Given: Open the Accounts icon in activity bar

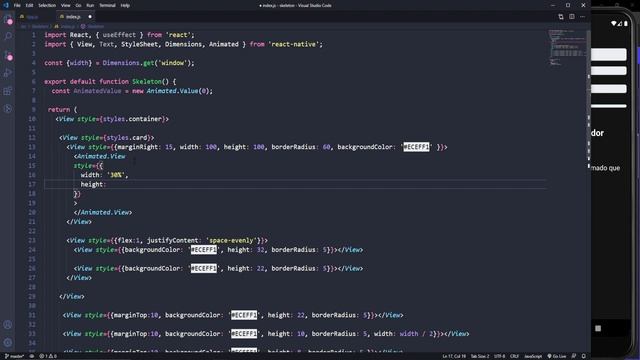Looking at the screenshot, I should coord(8,325).
